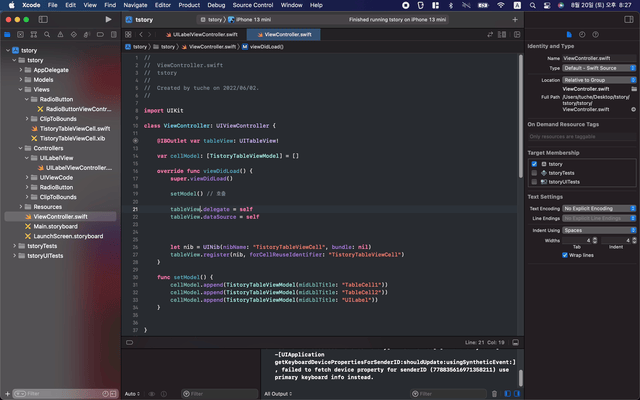This screenshot has height=400, width=640.
Task: Toggle breakpoints activation icon in debug bar
Action: [129, 342]
